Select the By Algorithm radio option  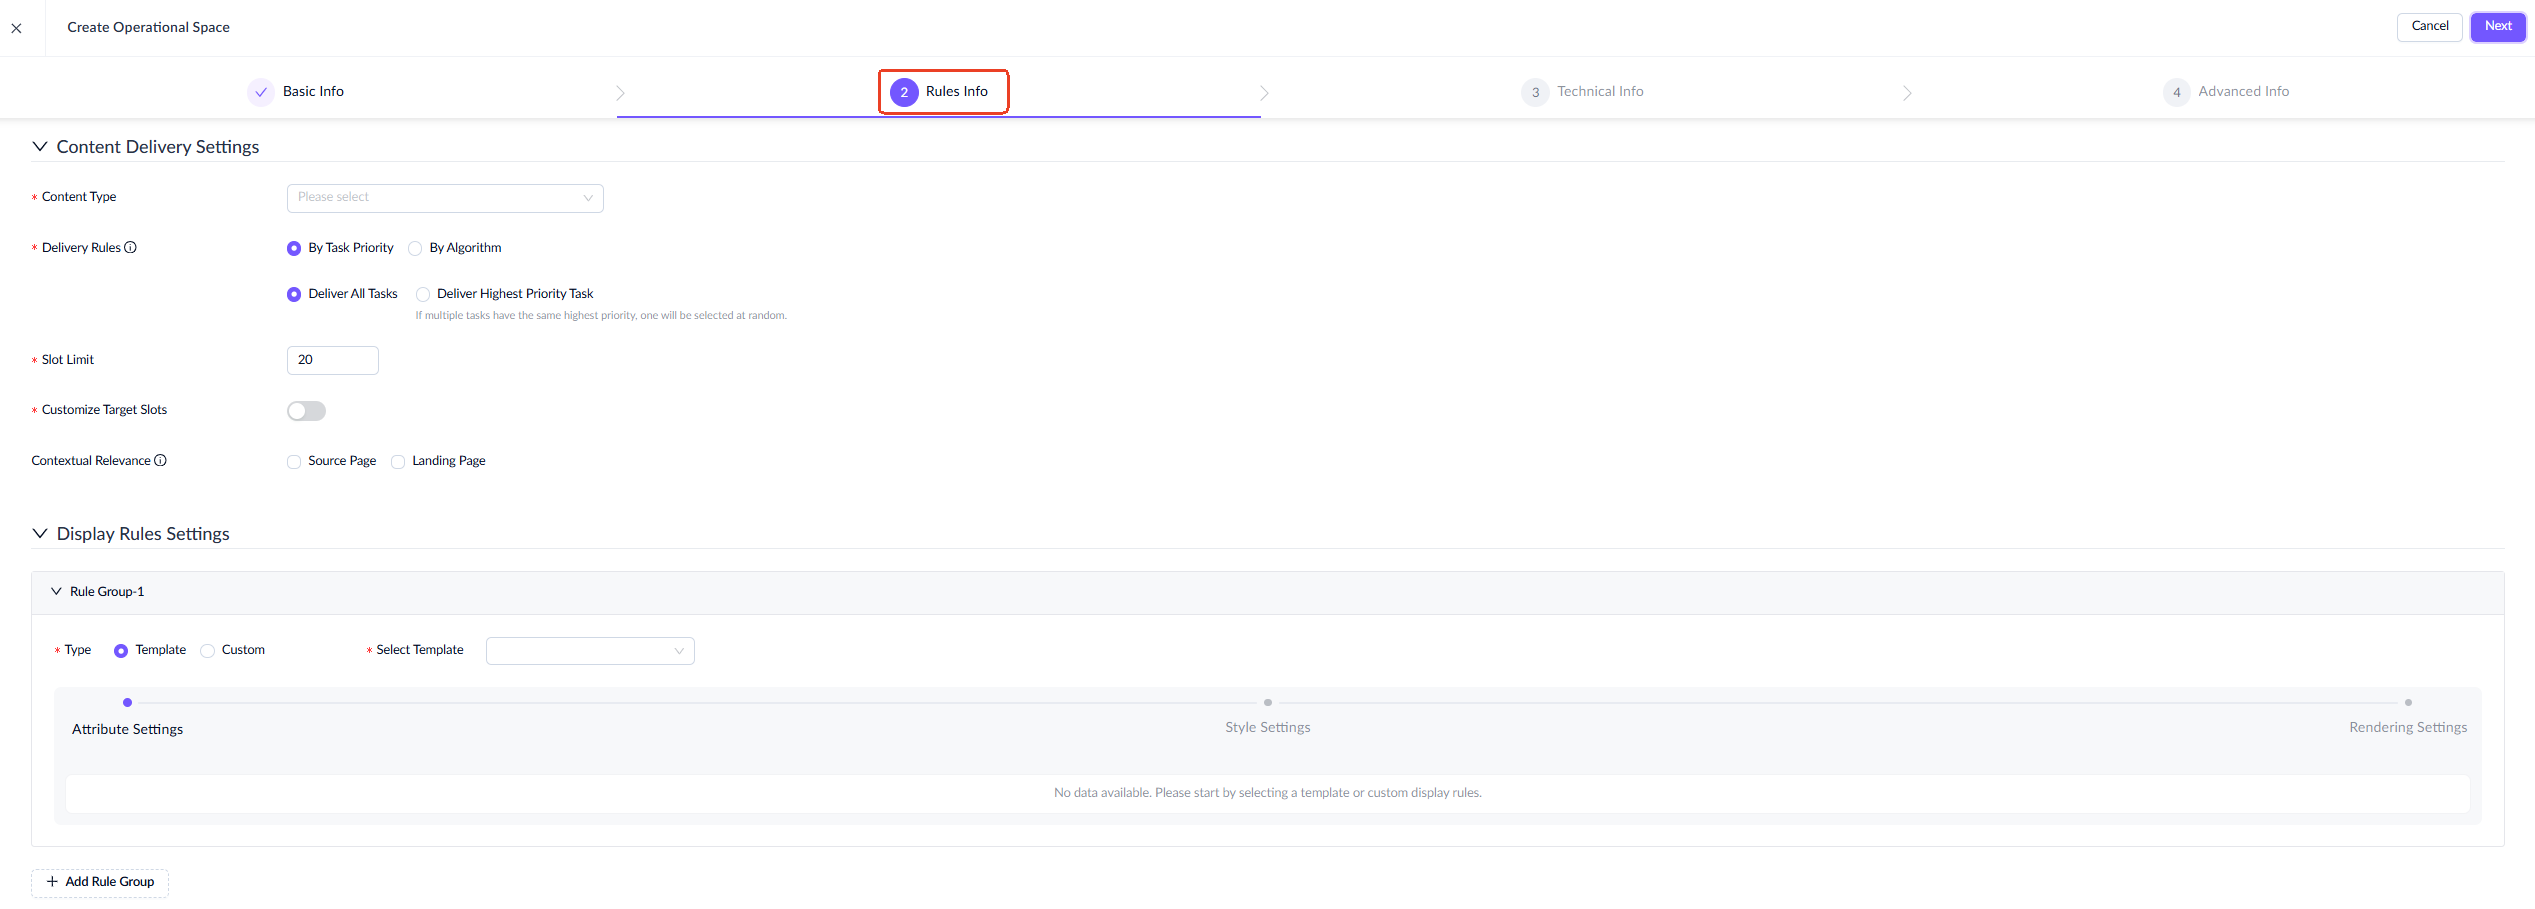tap(415, 249)
